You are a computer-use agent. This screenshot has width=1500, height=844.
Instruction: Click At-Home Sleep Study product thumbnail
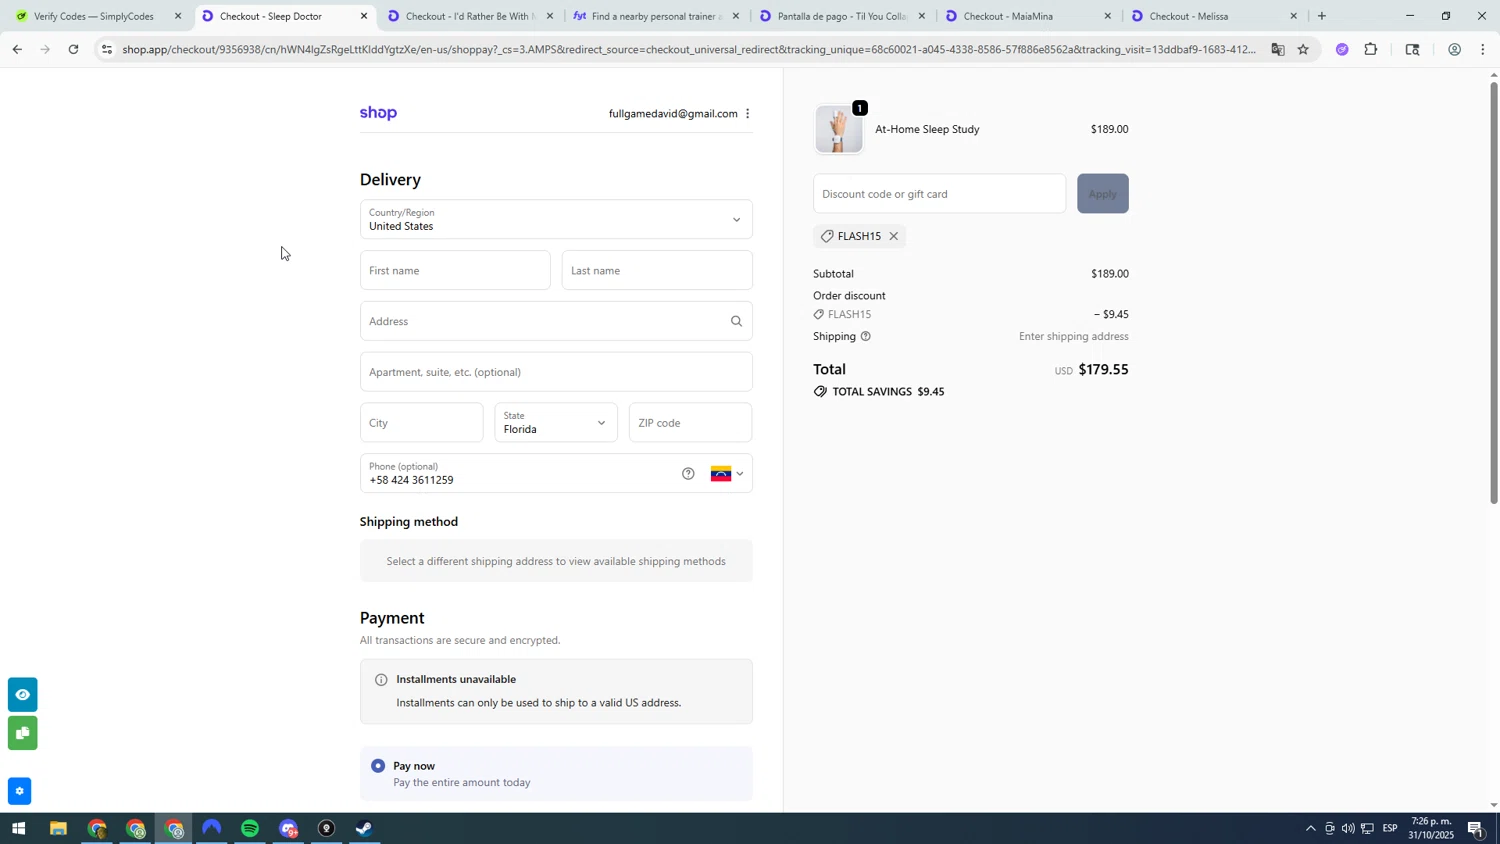click(x=839, y=129)
